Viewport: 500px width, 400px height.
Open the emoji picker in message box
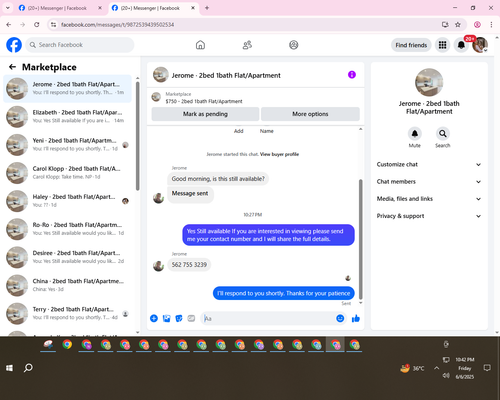click(340, 318)
